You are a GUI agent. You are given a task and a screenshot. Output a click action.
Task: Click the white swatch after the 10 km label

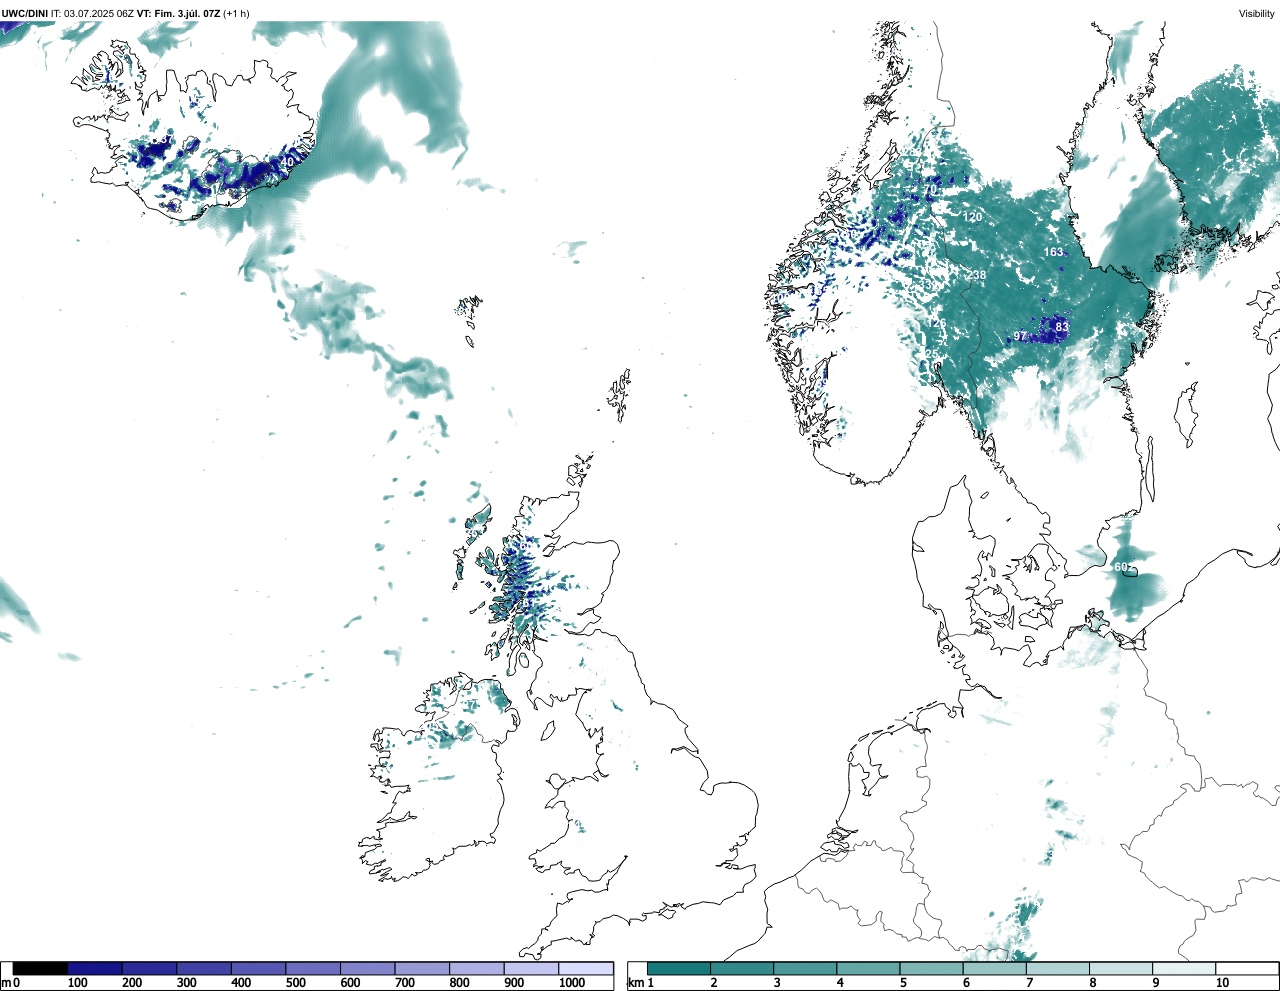click(1246, 968)
